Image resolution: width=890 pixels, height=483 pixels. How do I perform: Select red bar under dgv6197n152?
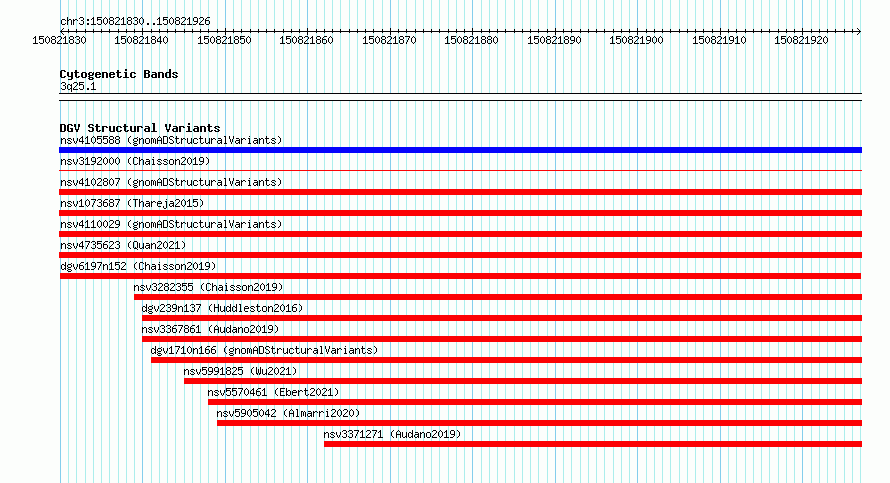(460, 276)
